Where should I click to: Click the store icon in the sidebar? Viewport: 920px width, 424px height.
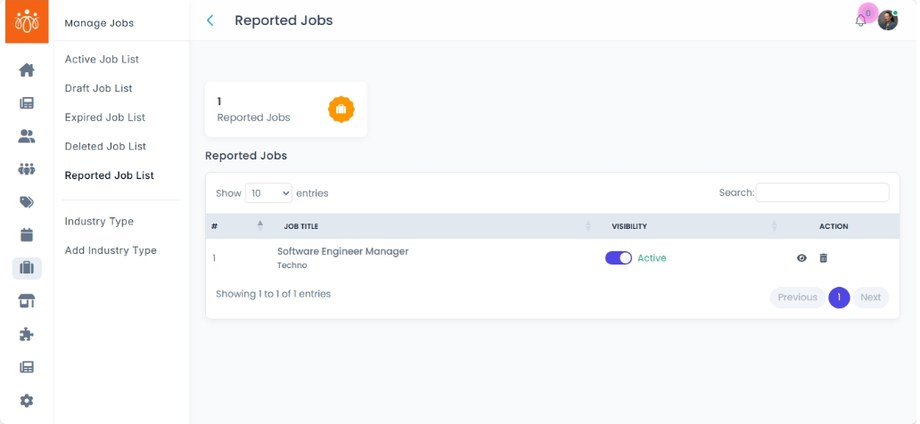pyautogui.click(x=27, y=301)
